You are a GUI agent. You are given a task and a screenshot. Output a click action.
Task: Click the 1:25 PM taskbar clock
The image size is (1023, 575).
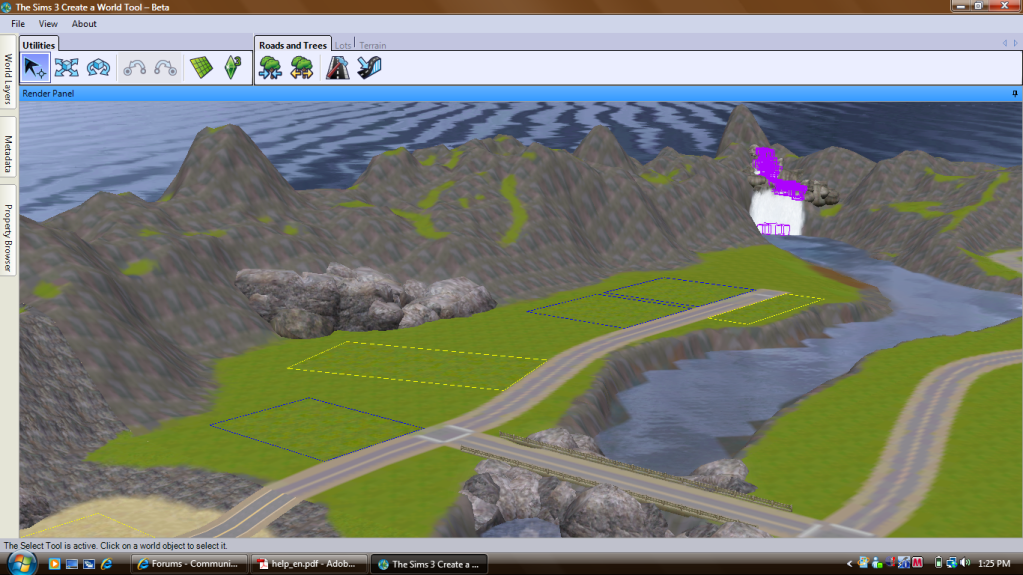(x=994, y=563)
